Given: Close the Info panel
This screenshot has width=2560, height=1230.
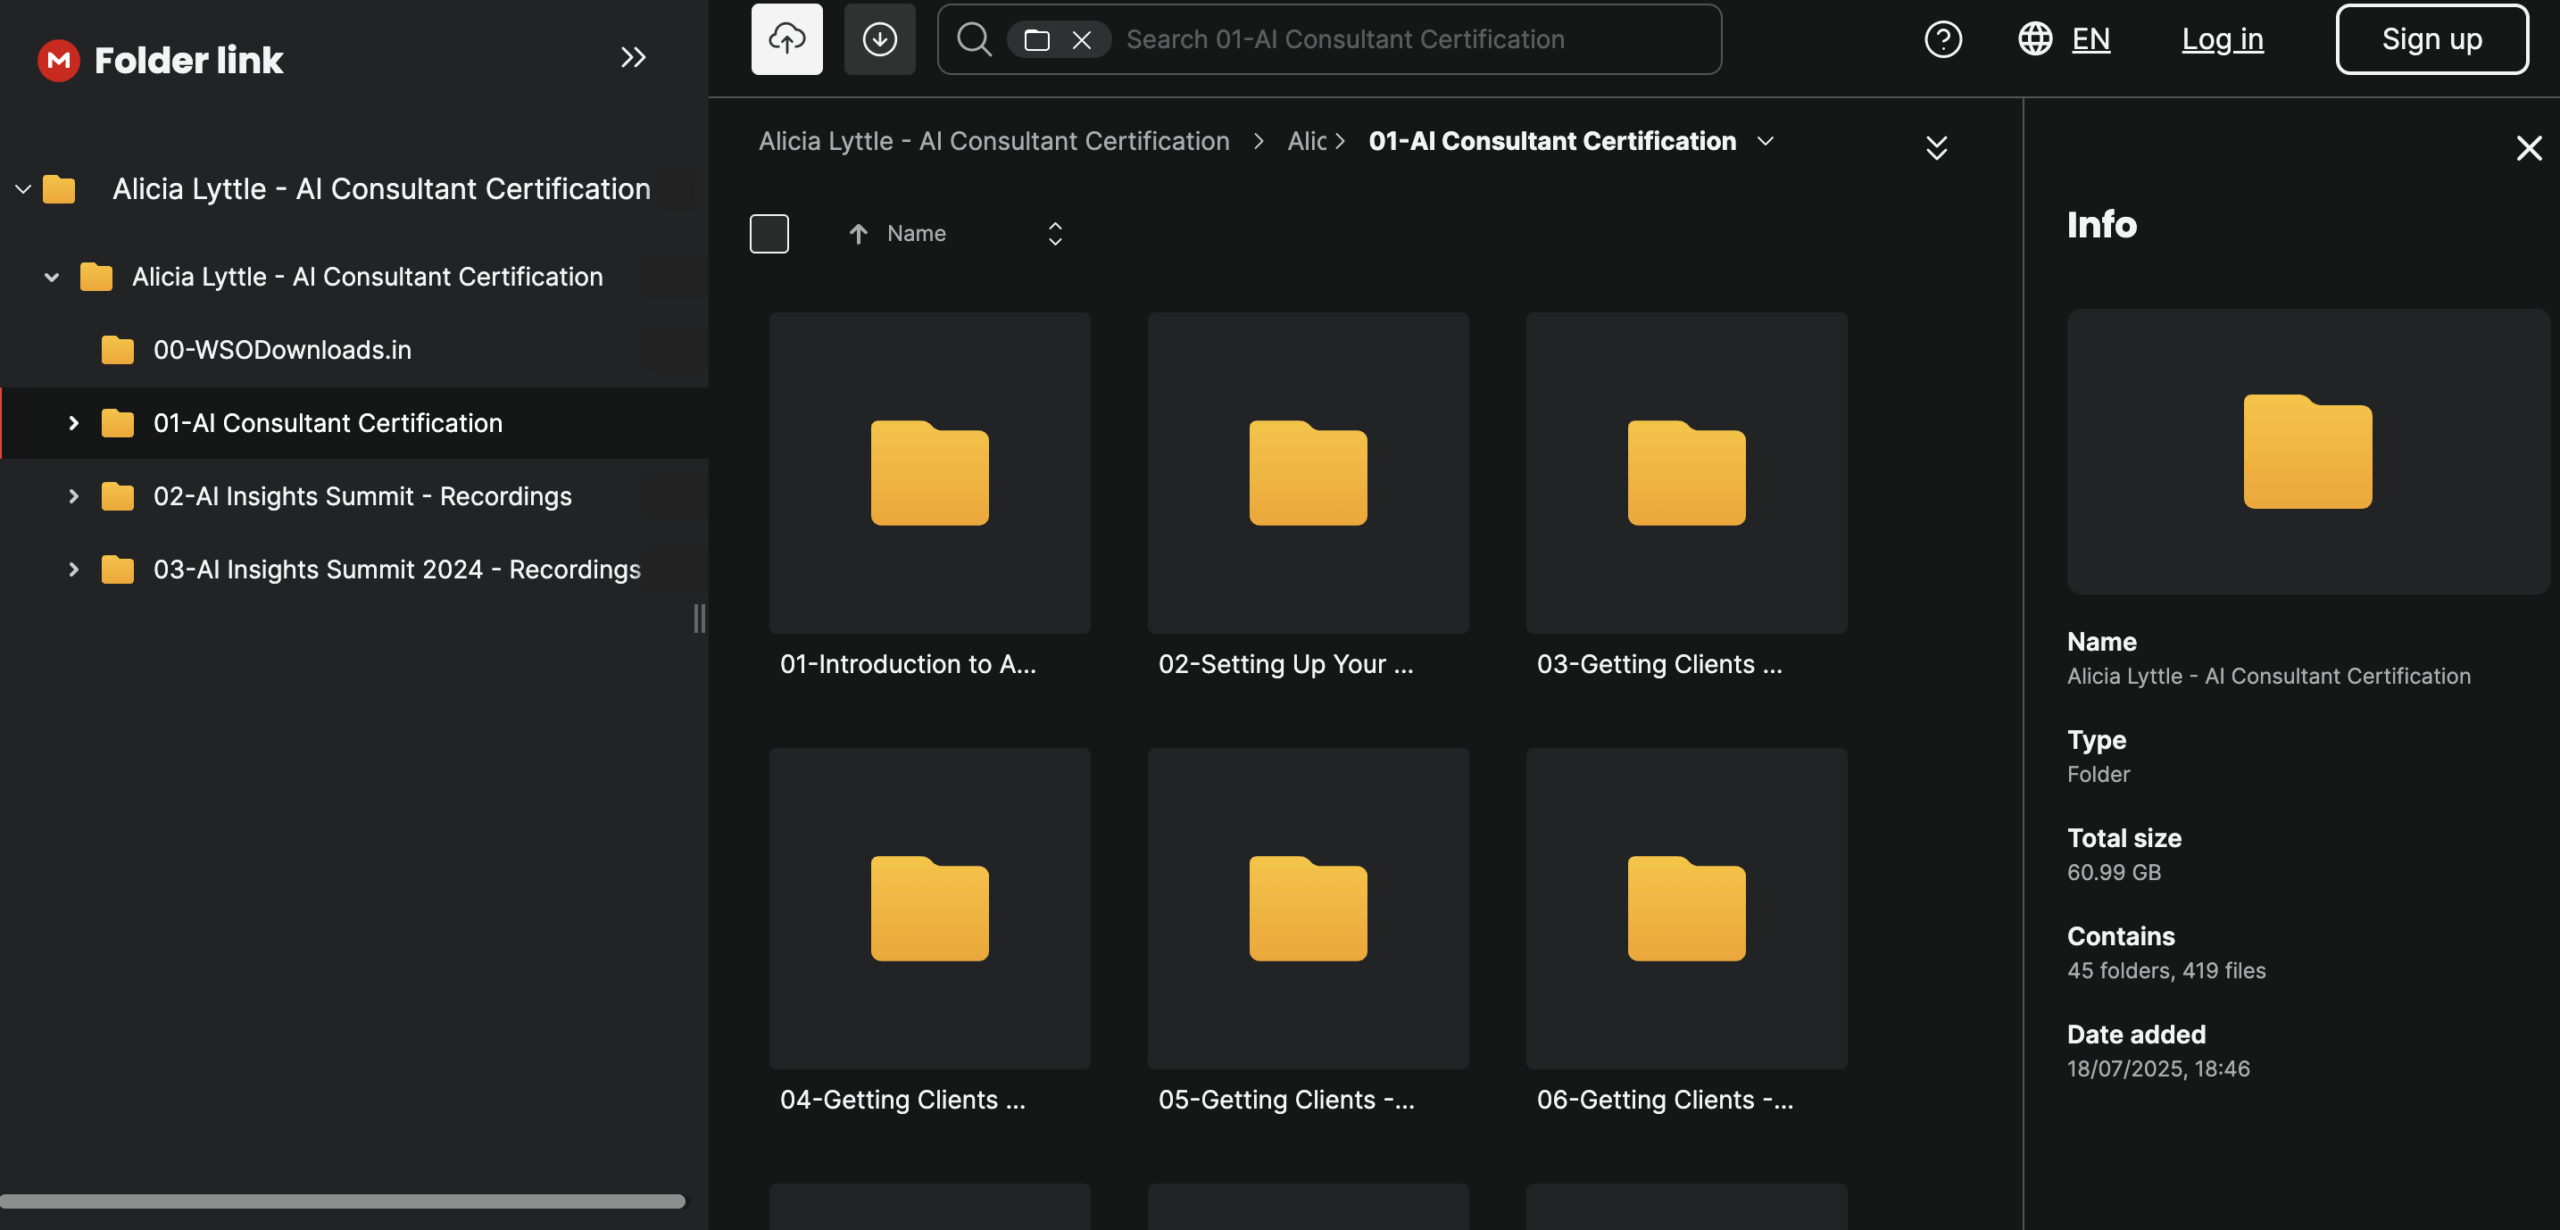Looking at the screenshot, I should click(2529, 148).
